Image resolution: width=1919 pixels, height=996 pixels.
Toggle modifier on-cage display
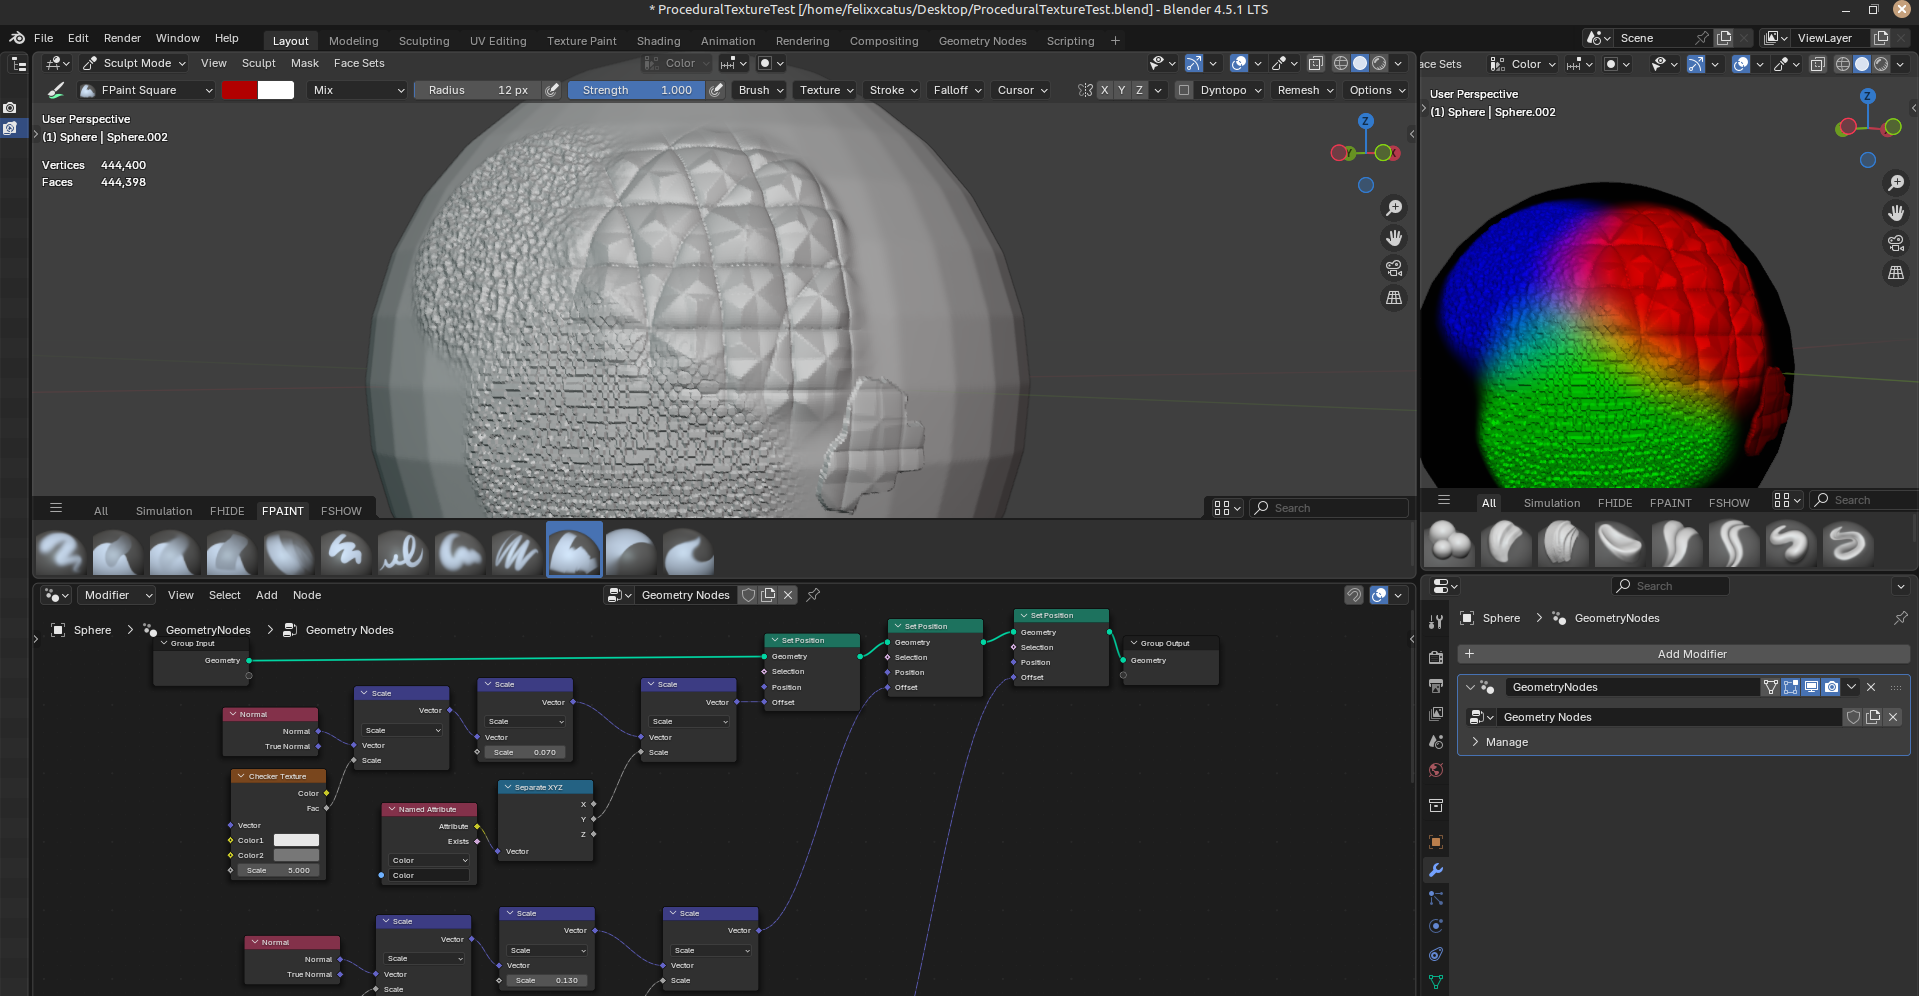pyautogui.click(x=1771, y=687)
